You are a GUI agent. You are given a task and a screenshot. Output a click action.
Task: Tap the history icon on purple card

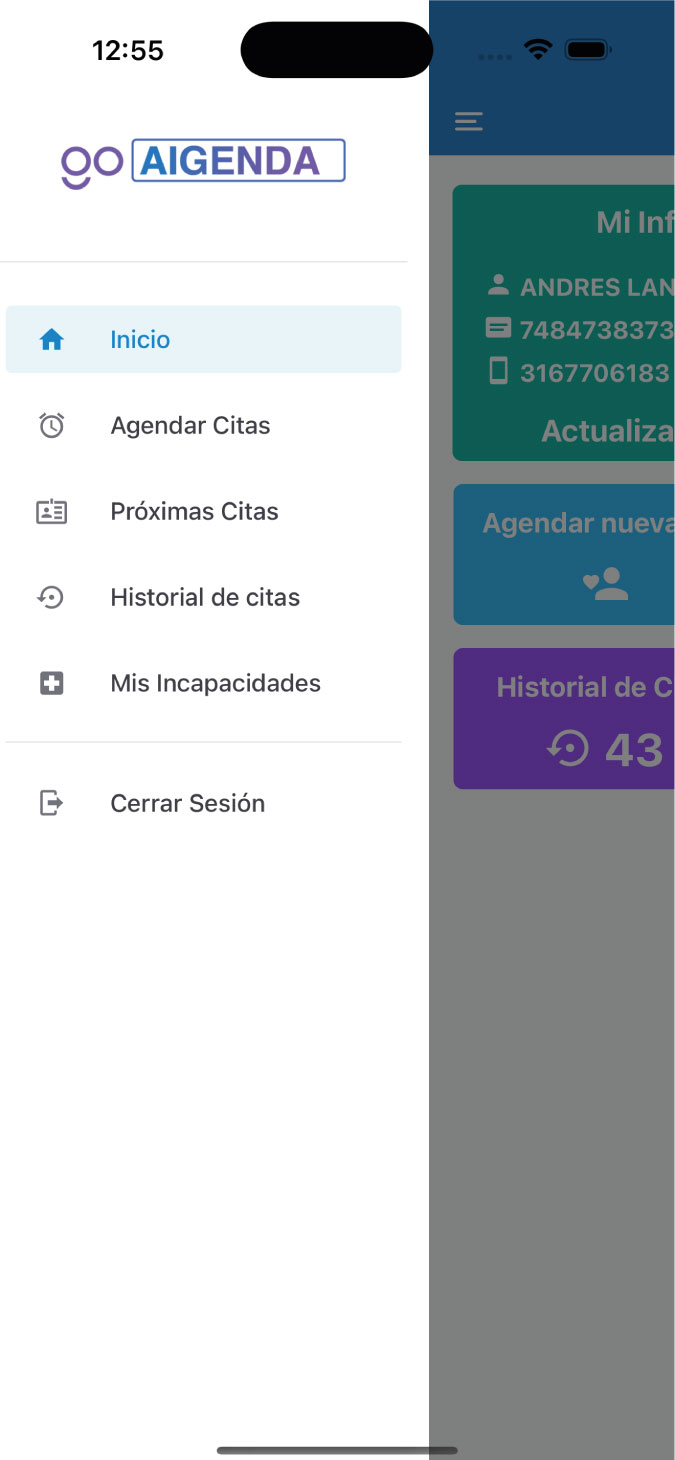point(568,749)
